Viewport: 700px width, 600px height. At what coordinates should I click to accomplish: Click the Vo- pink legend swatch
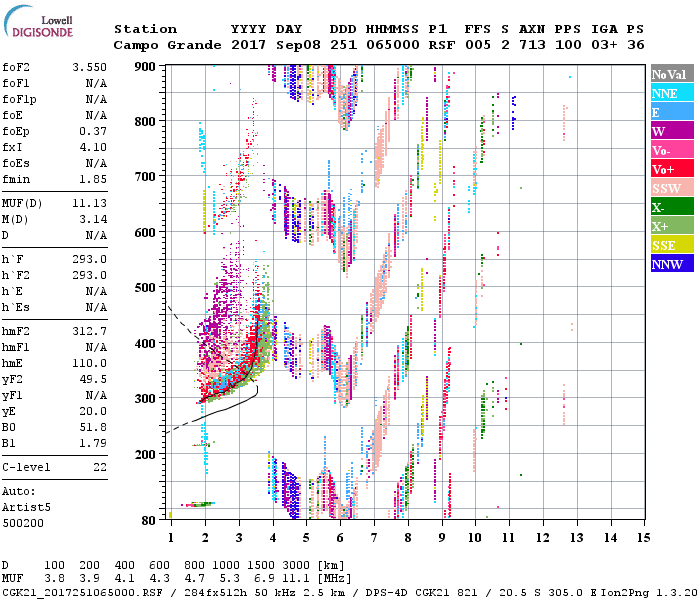click(672, 150)
